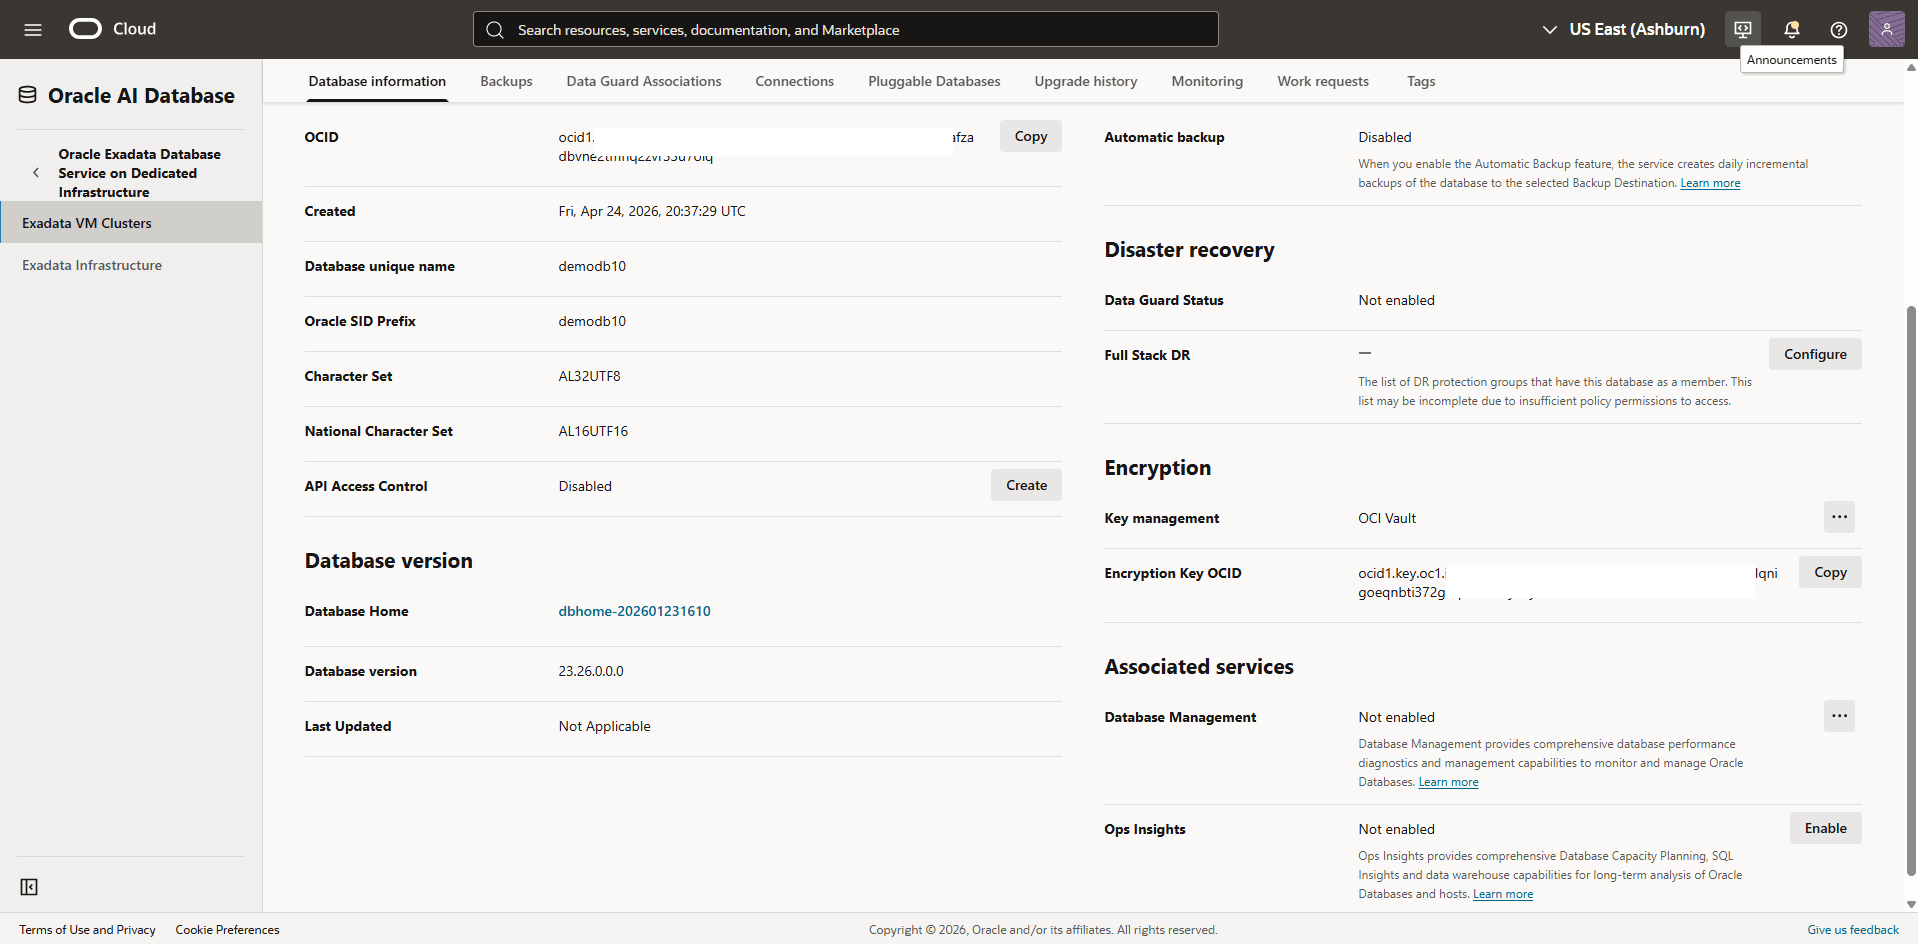Click the Oracle AI Database icon
Image resolution: width=1918 pixels, height=944 pixels.
tap(28, 95)
